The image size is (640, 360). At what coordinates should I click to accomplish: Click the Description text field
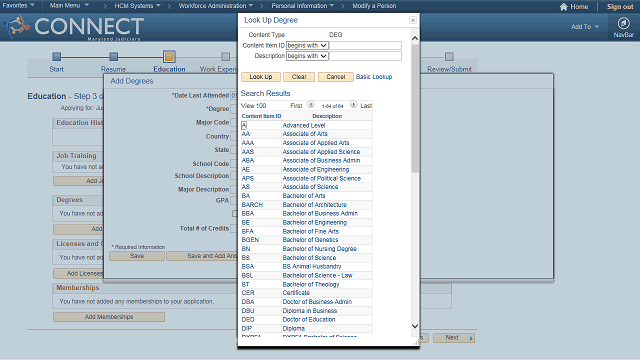coord(365,56)
